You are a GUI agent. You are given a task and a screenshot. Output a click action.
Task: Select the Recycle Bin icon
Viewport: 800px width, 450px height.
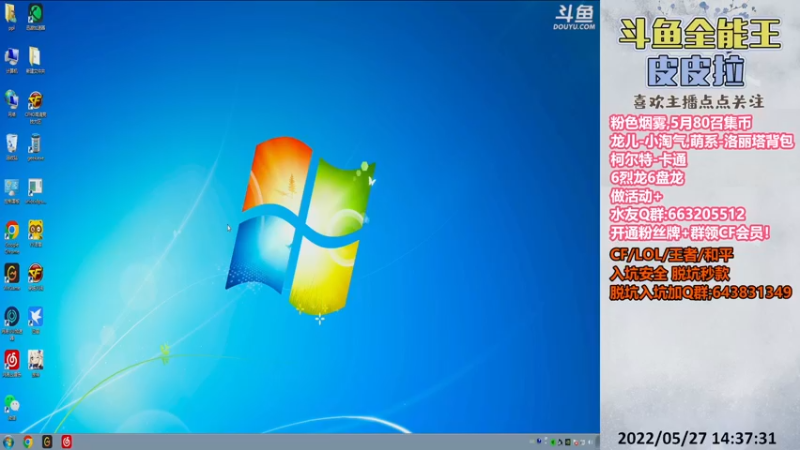[11, 147]
